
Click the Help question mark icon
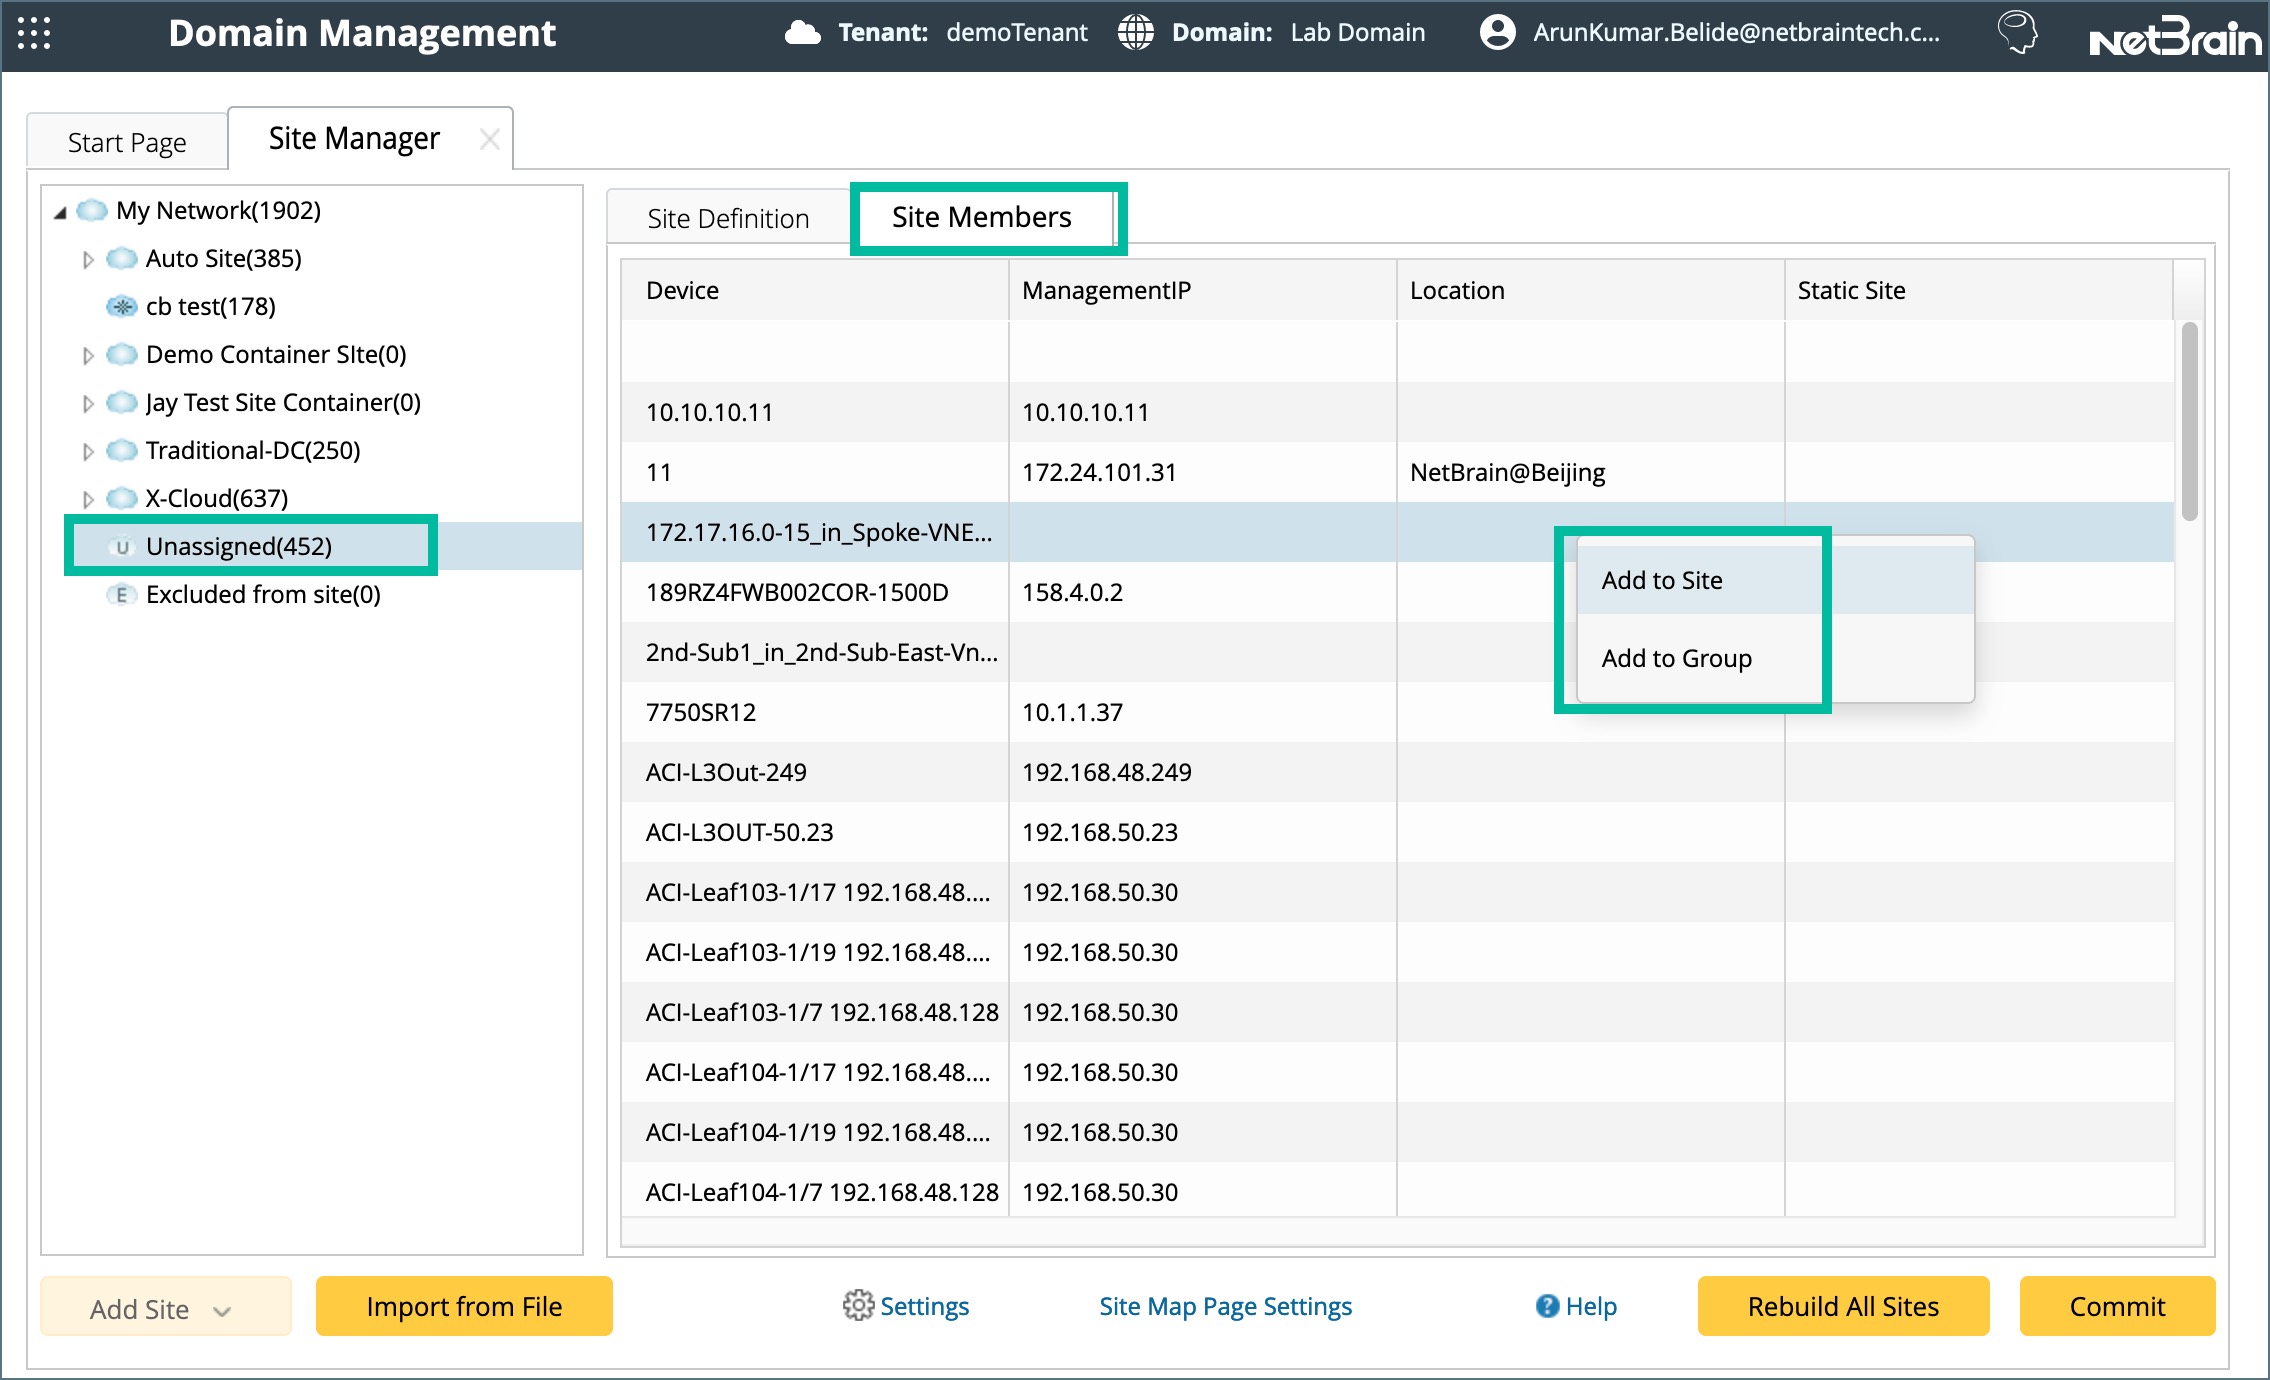1547,1306
